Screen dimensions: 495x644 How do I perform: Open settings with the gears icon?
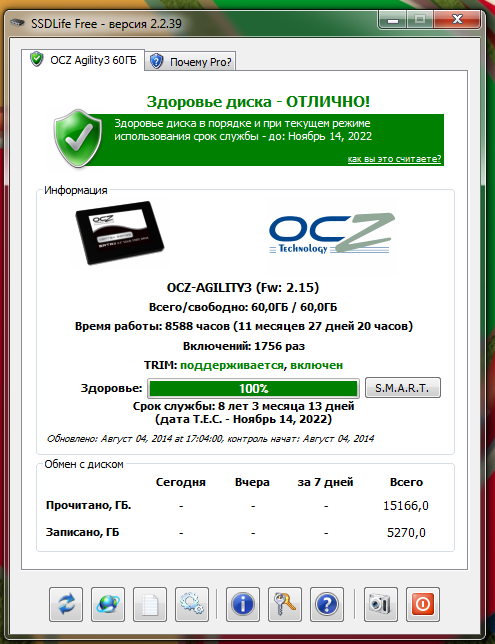tap(192, 604)
